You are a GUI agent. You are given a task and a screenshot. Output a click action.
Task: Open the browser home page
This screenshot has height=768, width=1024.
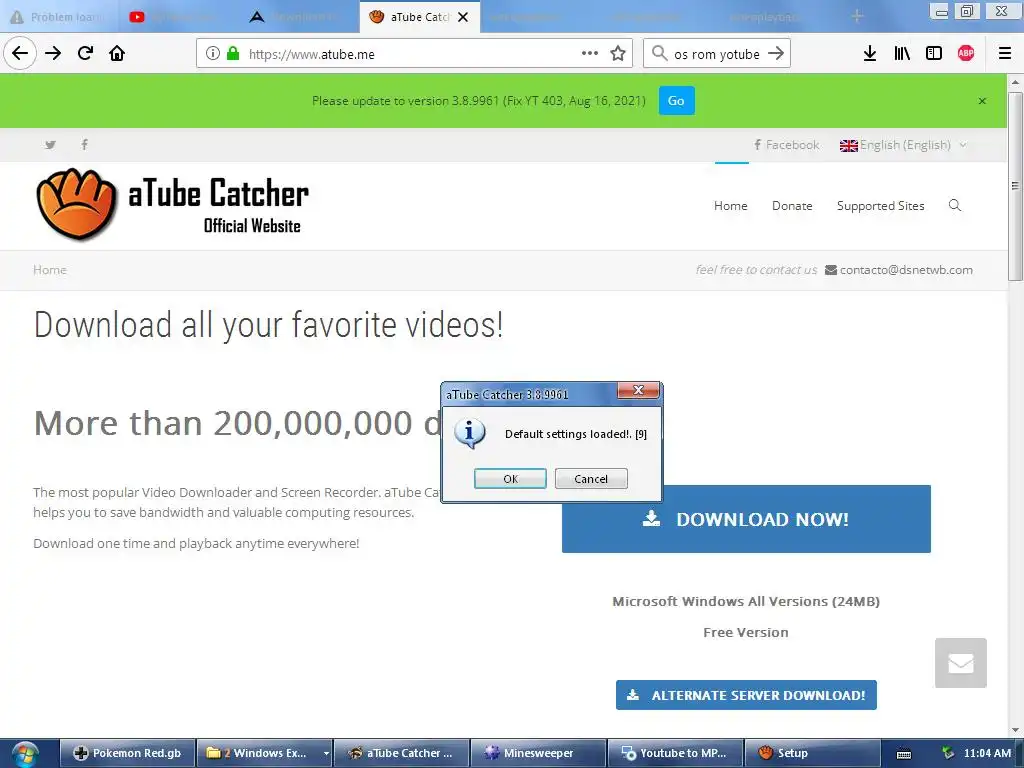[117, 54]
